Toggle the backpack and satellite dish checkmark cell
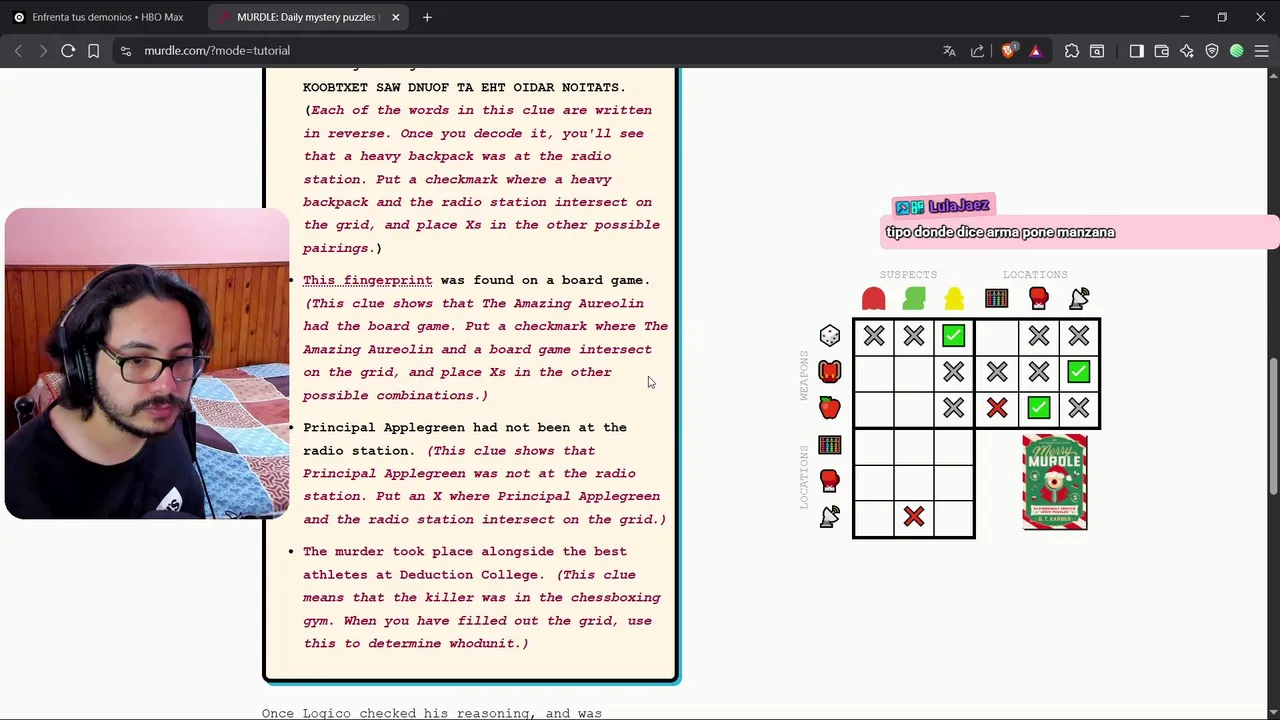 point(1078,372)
